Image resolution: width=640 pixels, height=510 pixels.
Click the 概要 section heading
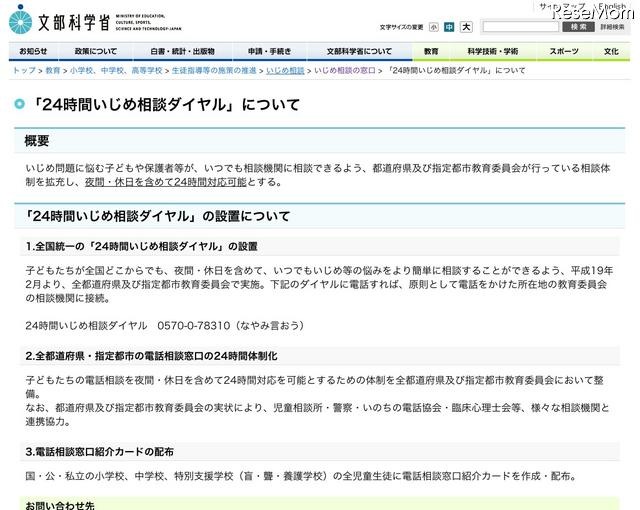[37, 141]
